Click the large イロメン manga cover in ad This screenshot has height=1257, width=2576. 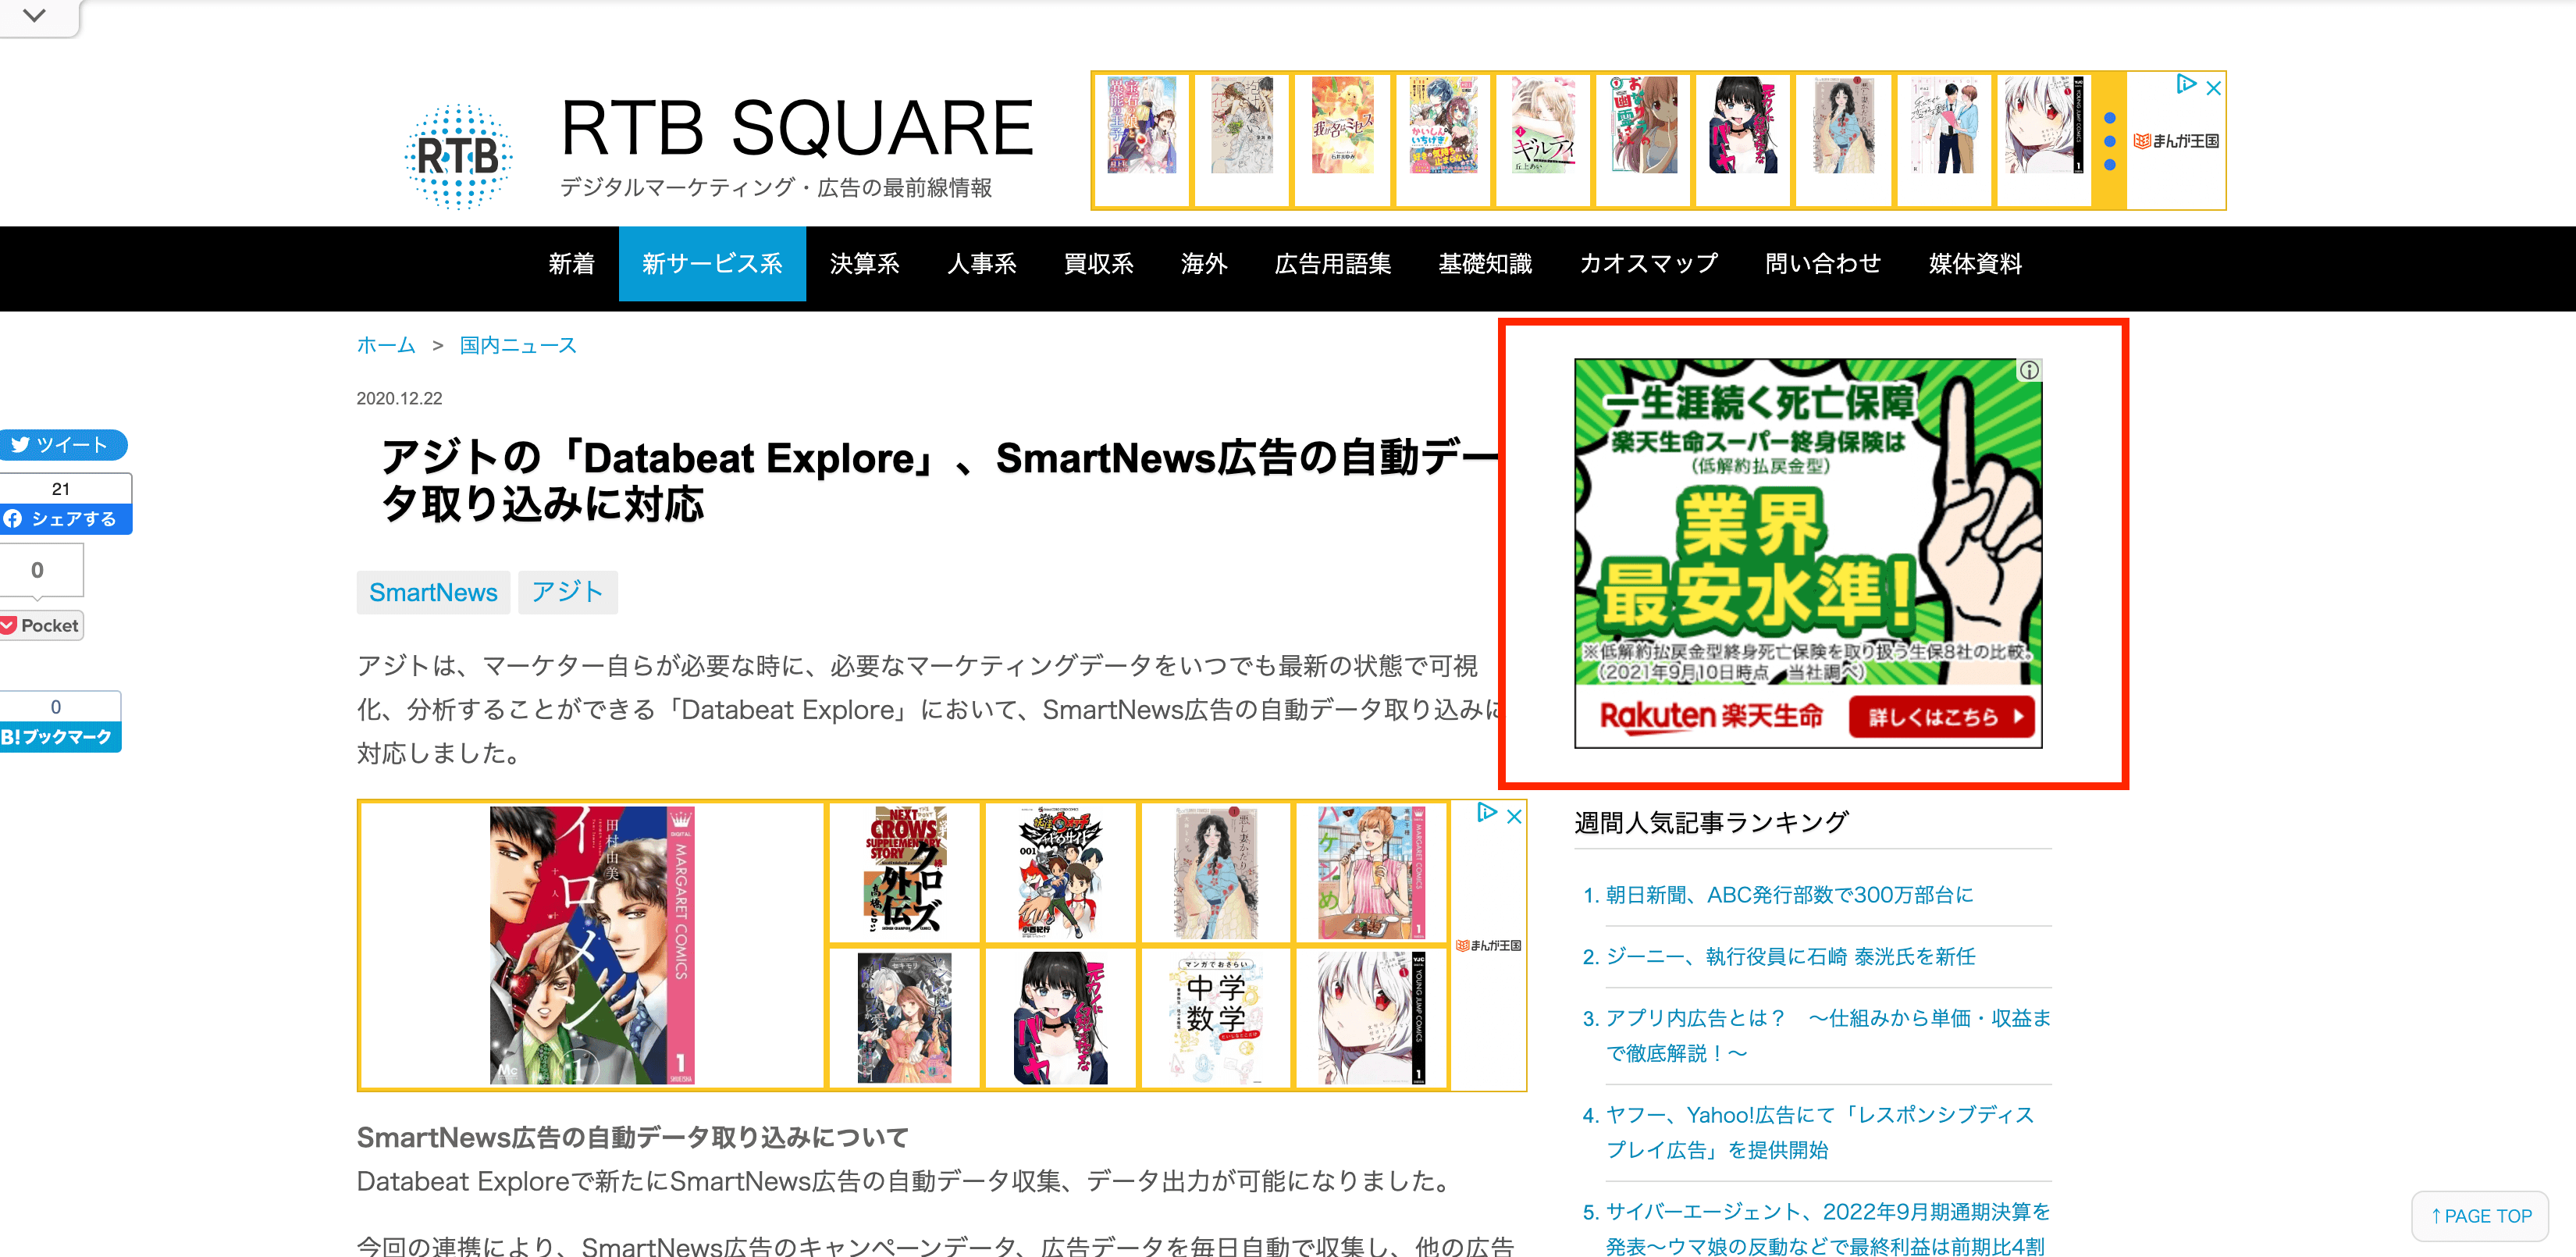click(x=592, y=945)
